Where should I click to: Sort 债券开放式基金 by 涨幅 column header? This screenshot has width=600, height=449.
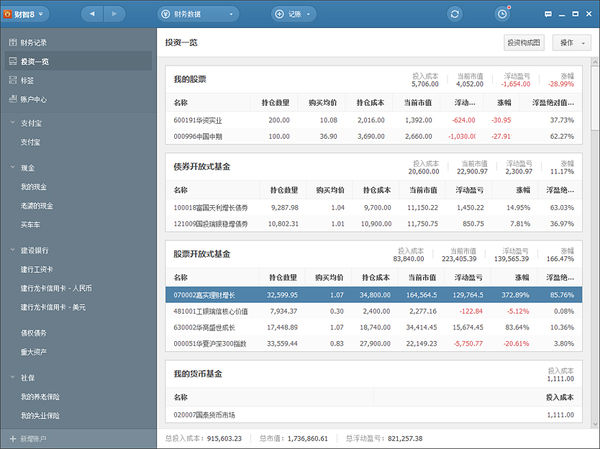[x=523, y=190]
